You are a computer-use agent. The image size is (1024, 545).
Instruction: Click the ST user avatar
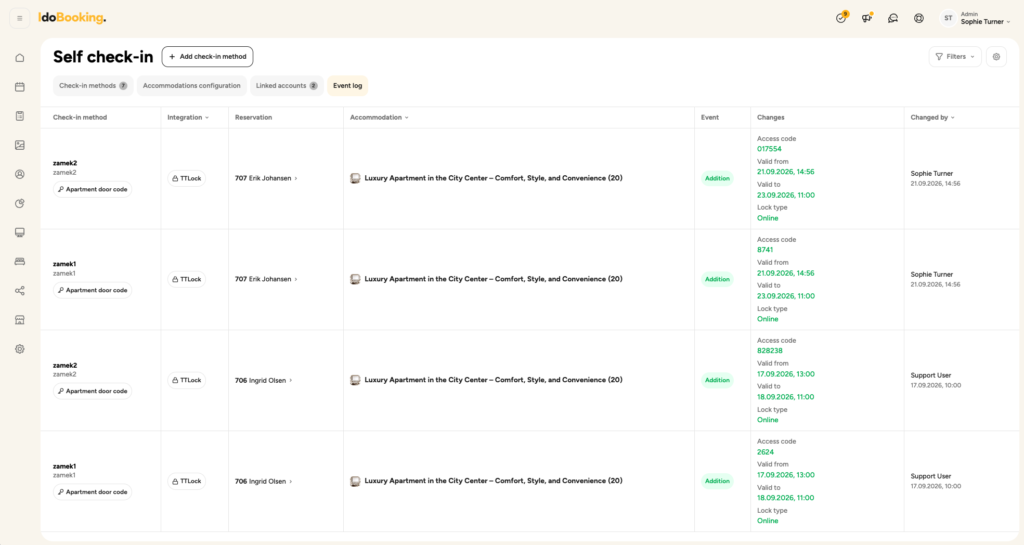click(948, 18)
